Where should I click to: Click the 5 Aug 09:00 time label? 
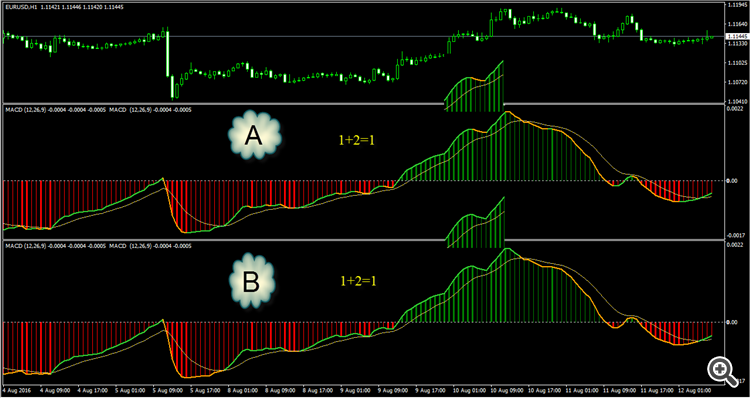coord(167,391)
